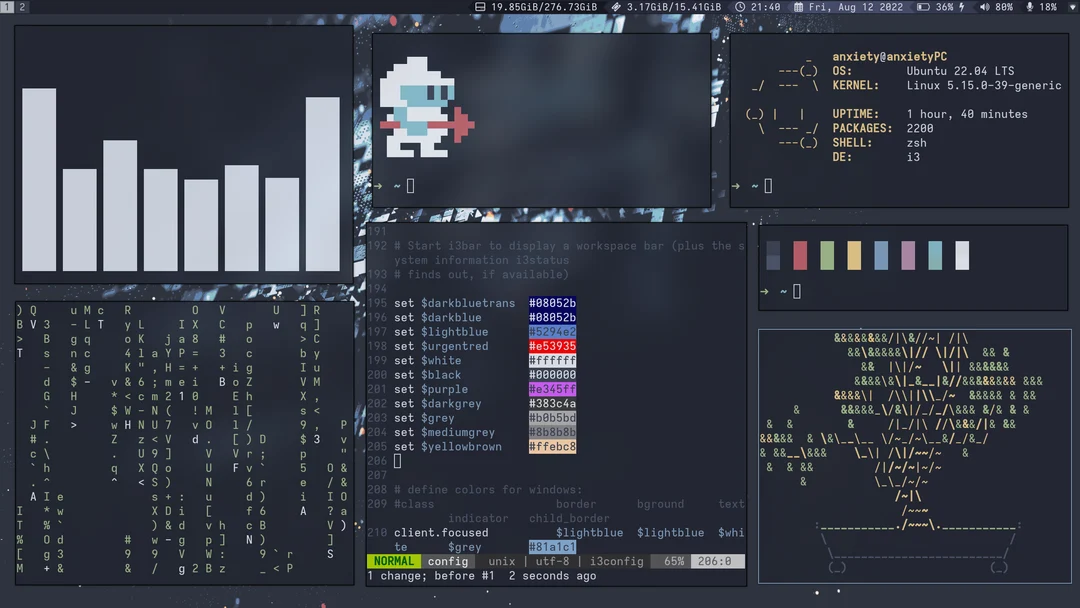Viewport: 1080px width, 608px height.
Task: Click the volume speaker icon in the status bar
Action: coord(984,6)
